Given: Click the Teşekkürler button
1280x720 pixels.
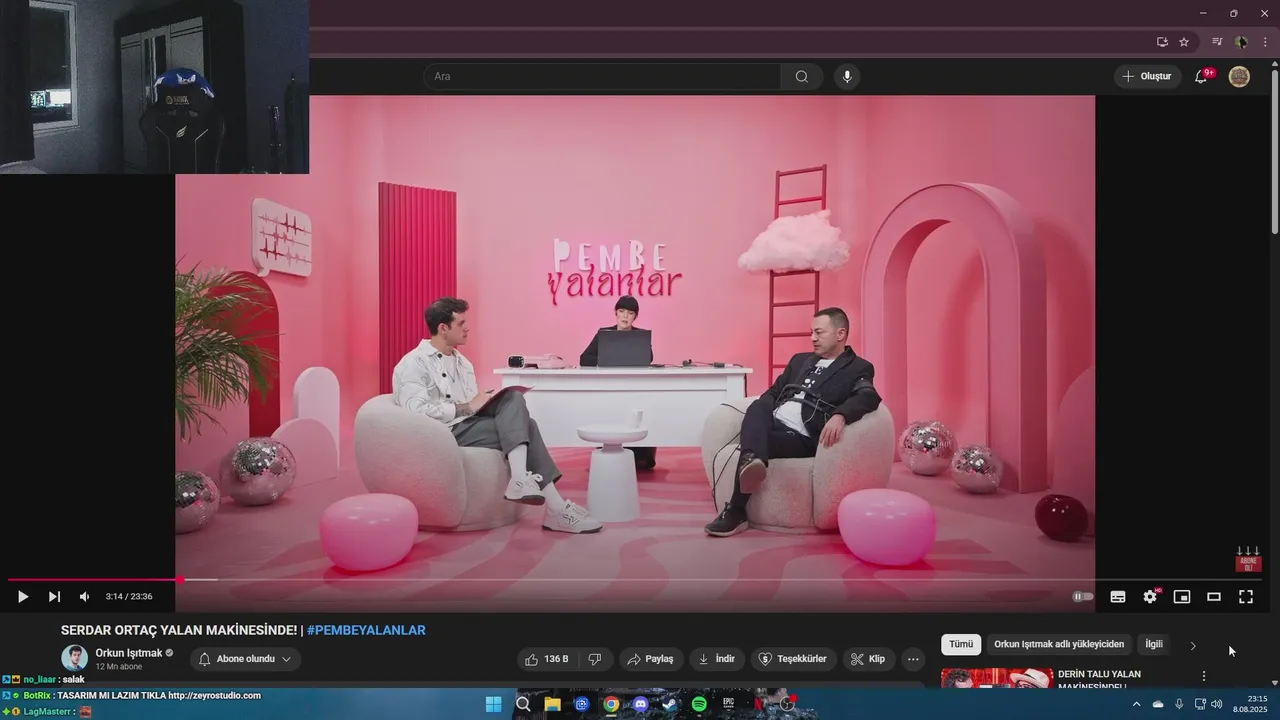Looking at the screenshot, I should (793, 659).
